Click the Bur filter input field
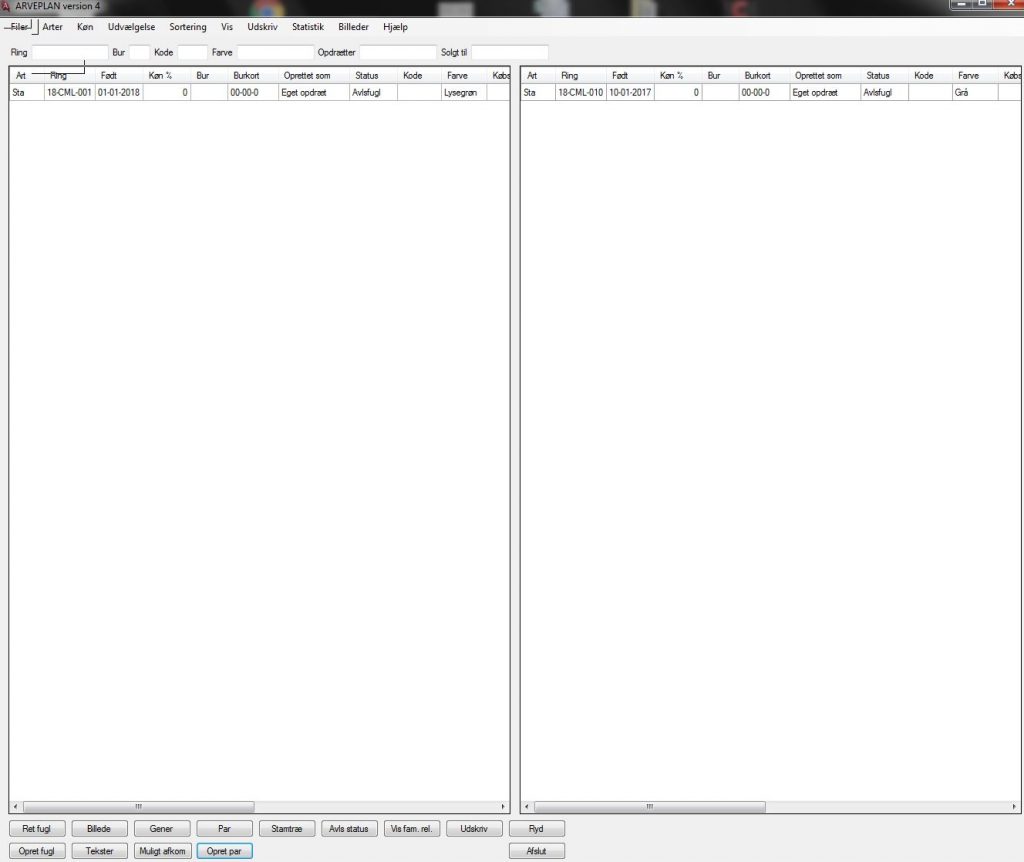Viewport: 1024px width, 862px height. pyautogui.click(x=139, y=52)
